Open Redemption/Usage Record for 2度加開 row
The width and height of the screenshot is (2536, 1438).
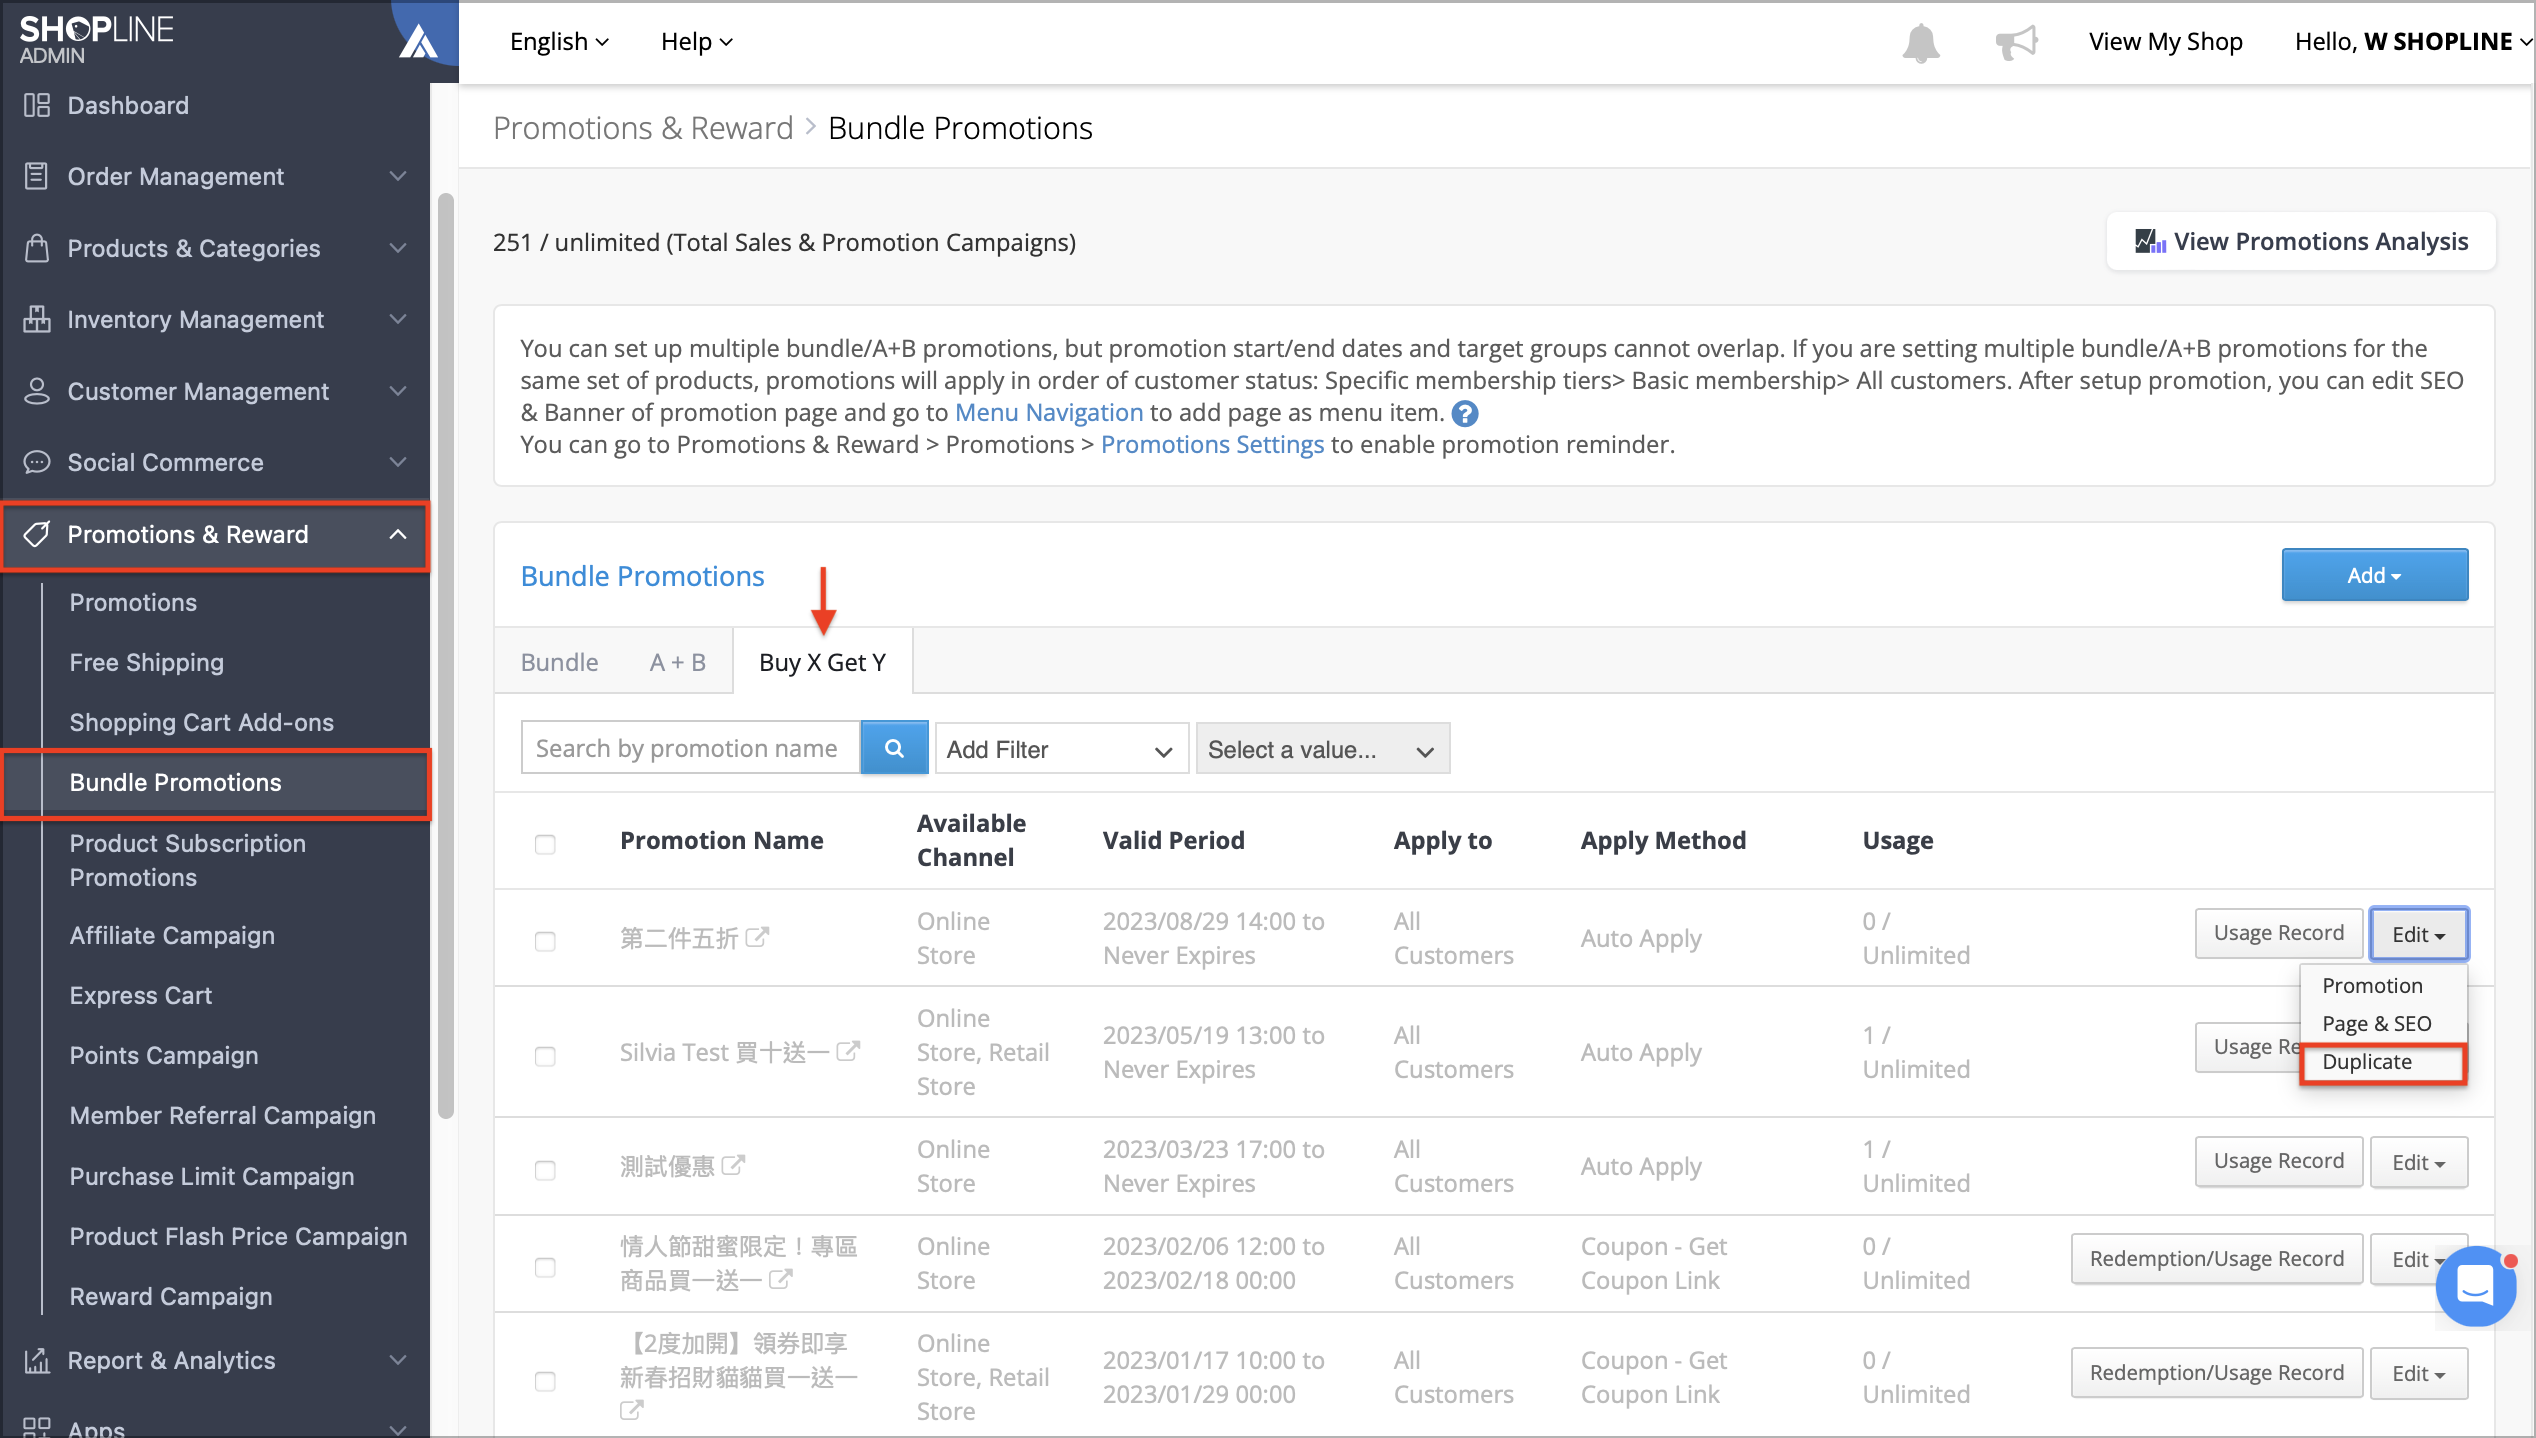coord(2216,1373)
